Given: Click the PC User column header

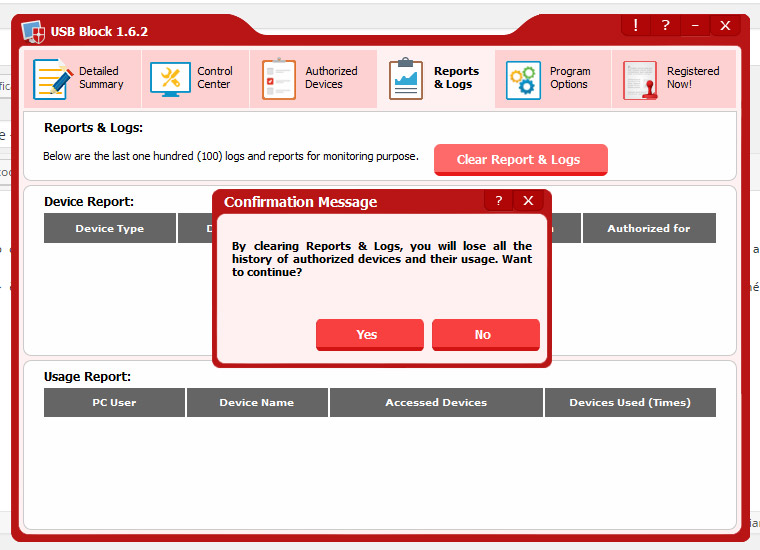Looking at the screenshot, I should tap(114, 402).
